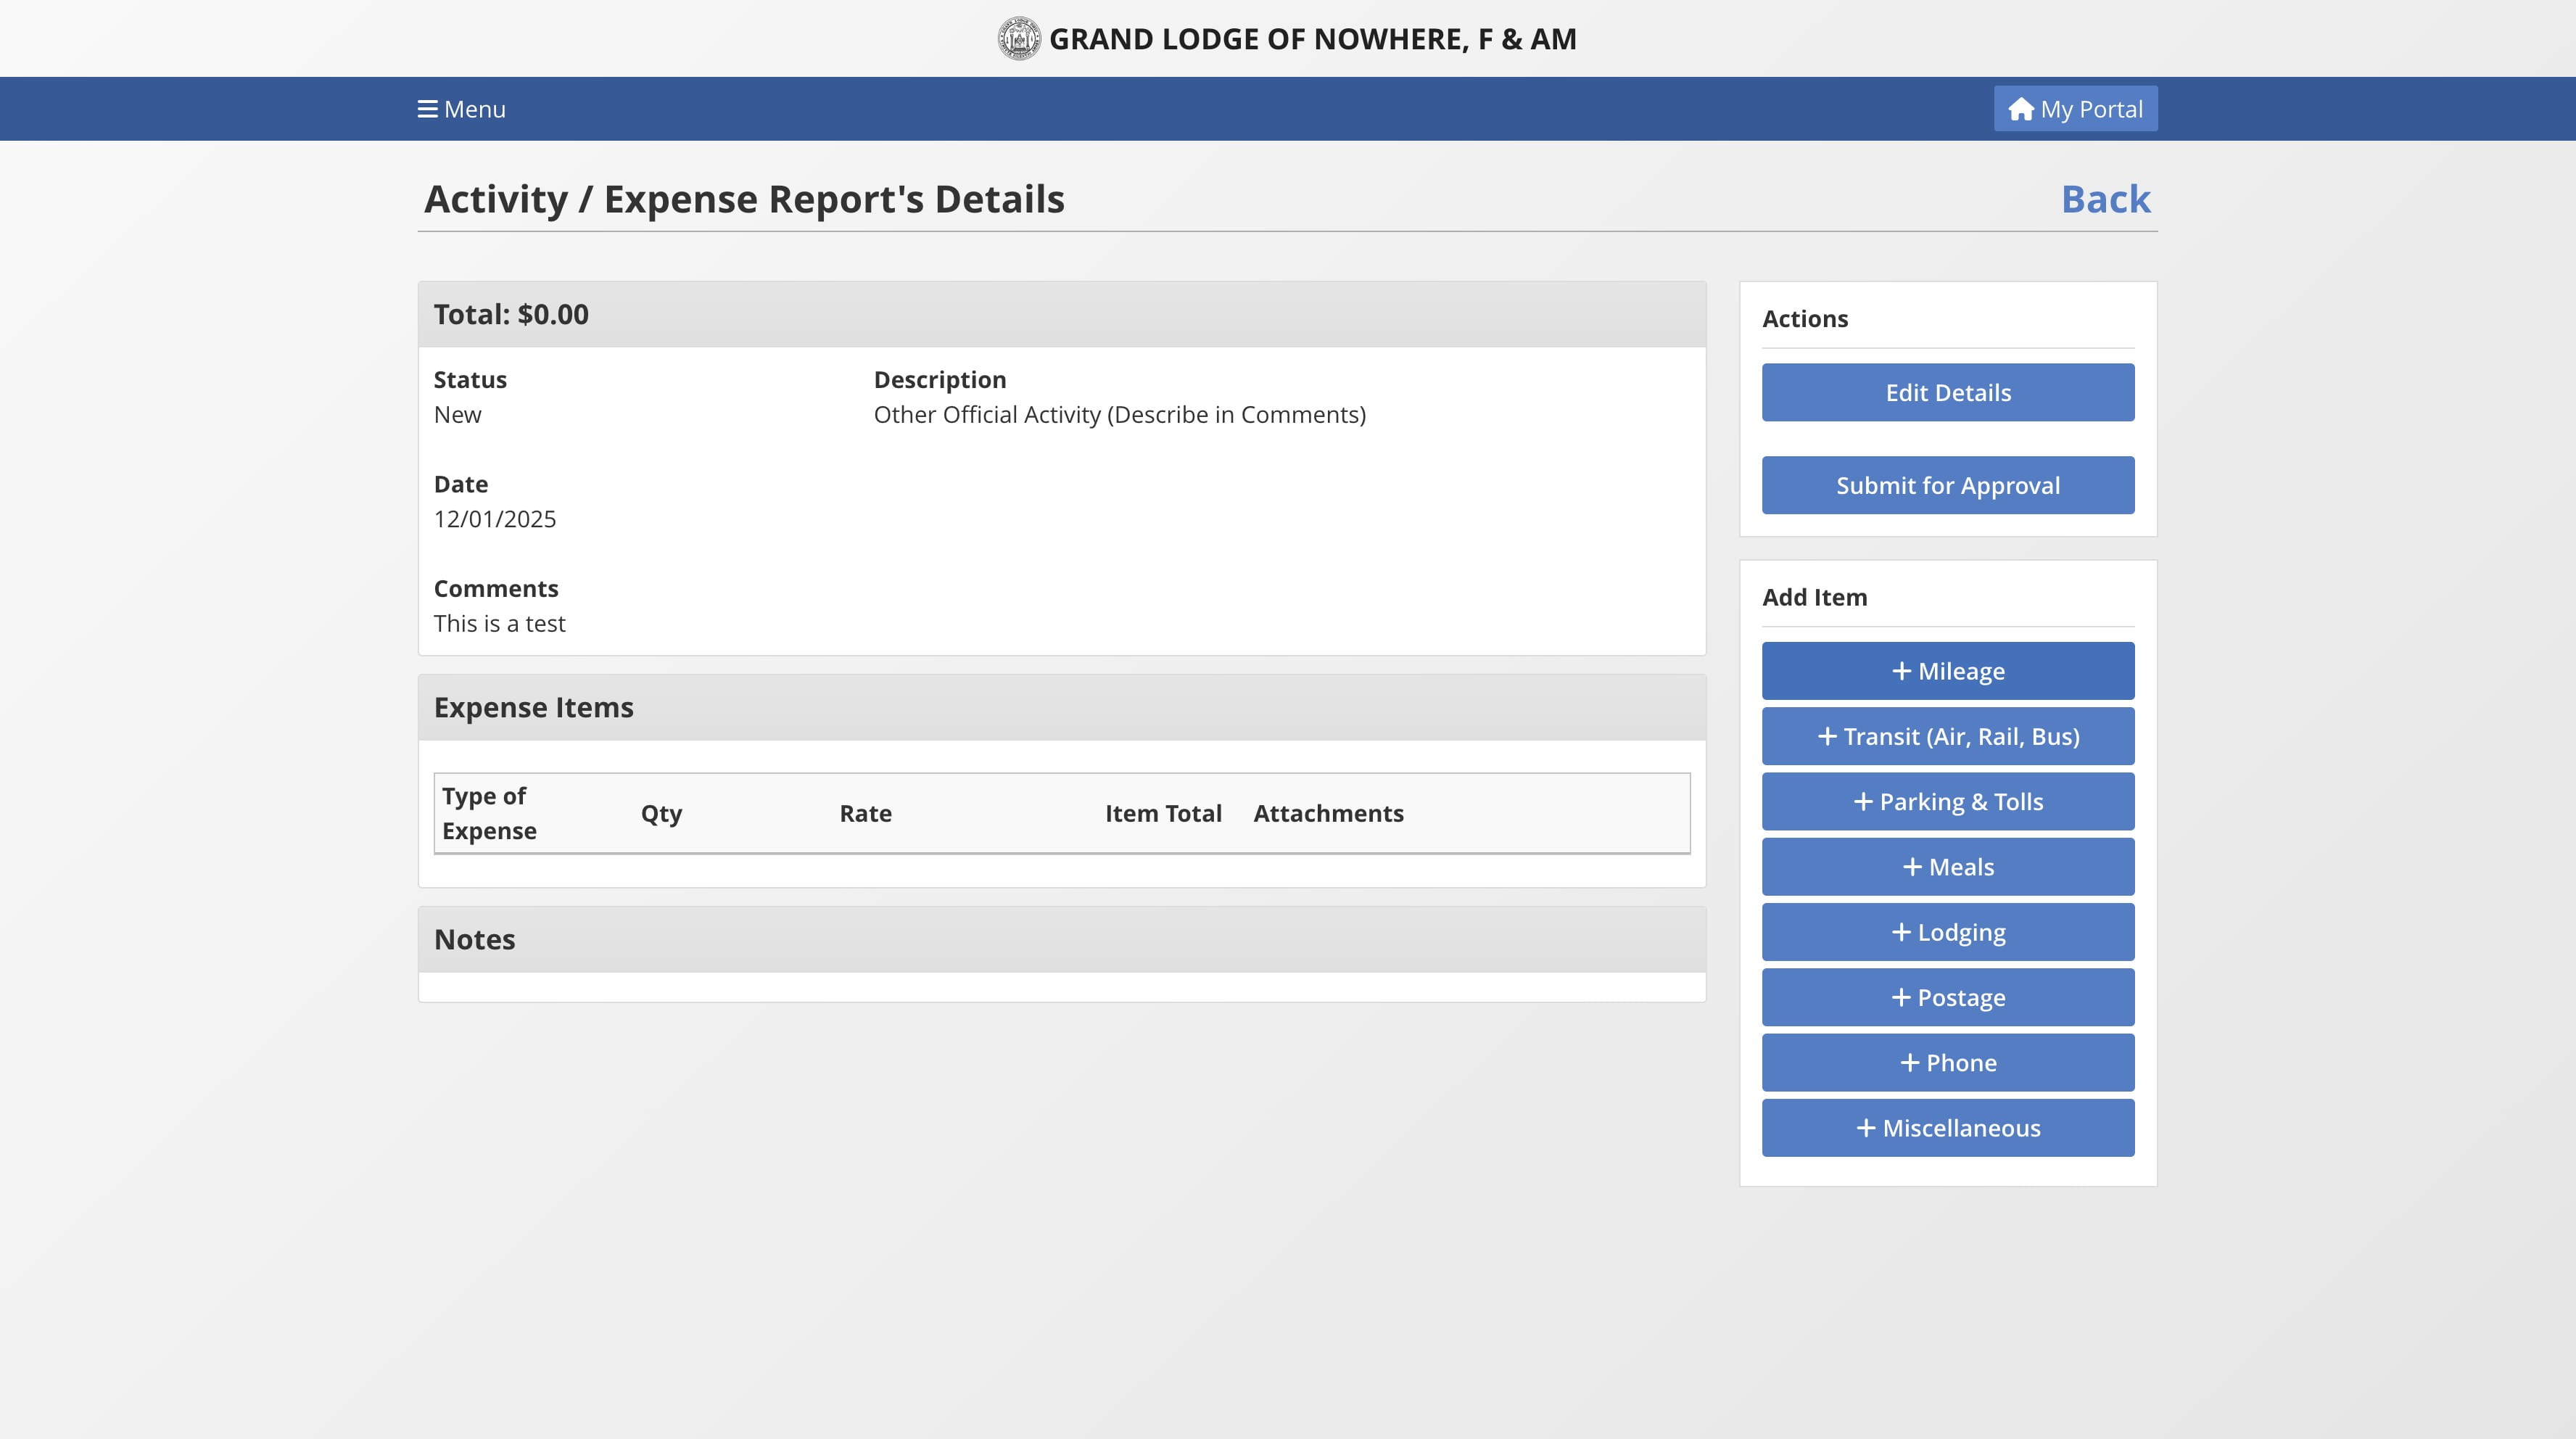Add a Meals expense item
Image resolution: width=2576 pixels, height=1439 pixels.
tap(1948, 867)
